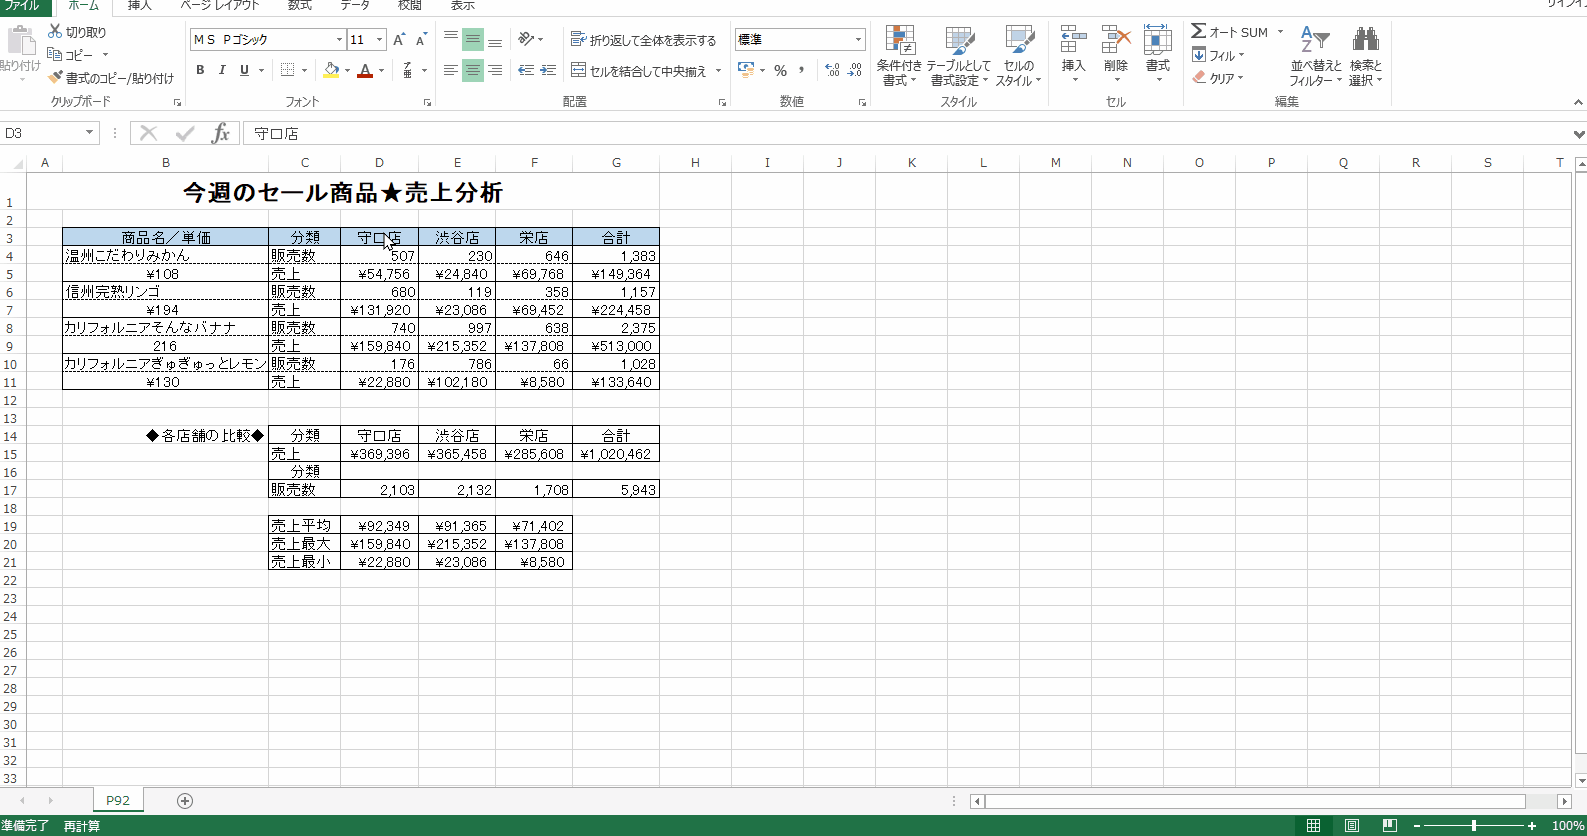The image size is (1587, 836).
Task: Open the font name dropdown MS Pゴシック
Action: (x=339, y=40)
